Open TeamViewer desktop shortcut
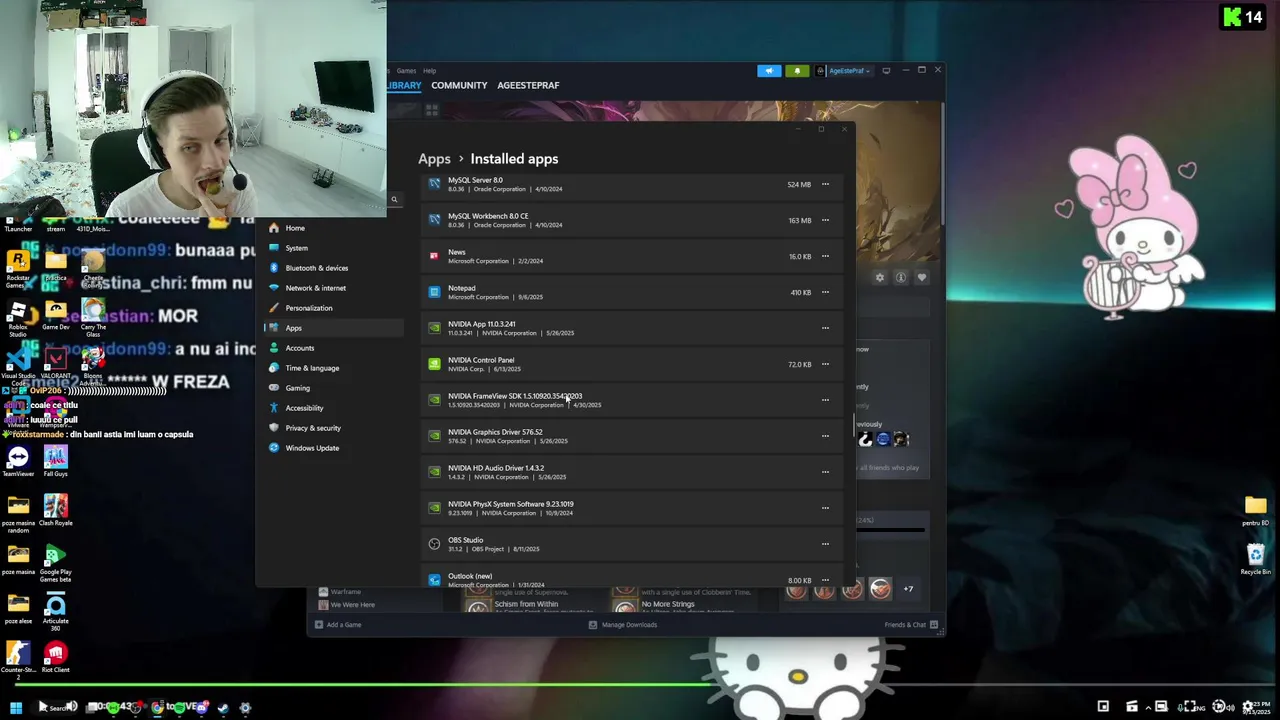Viewport: 1280px width, 720px height. coord(18,461)
